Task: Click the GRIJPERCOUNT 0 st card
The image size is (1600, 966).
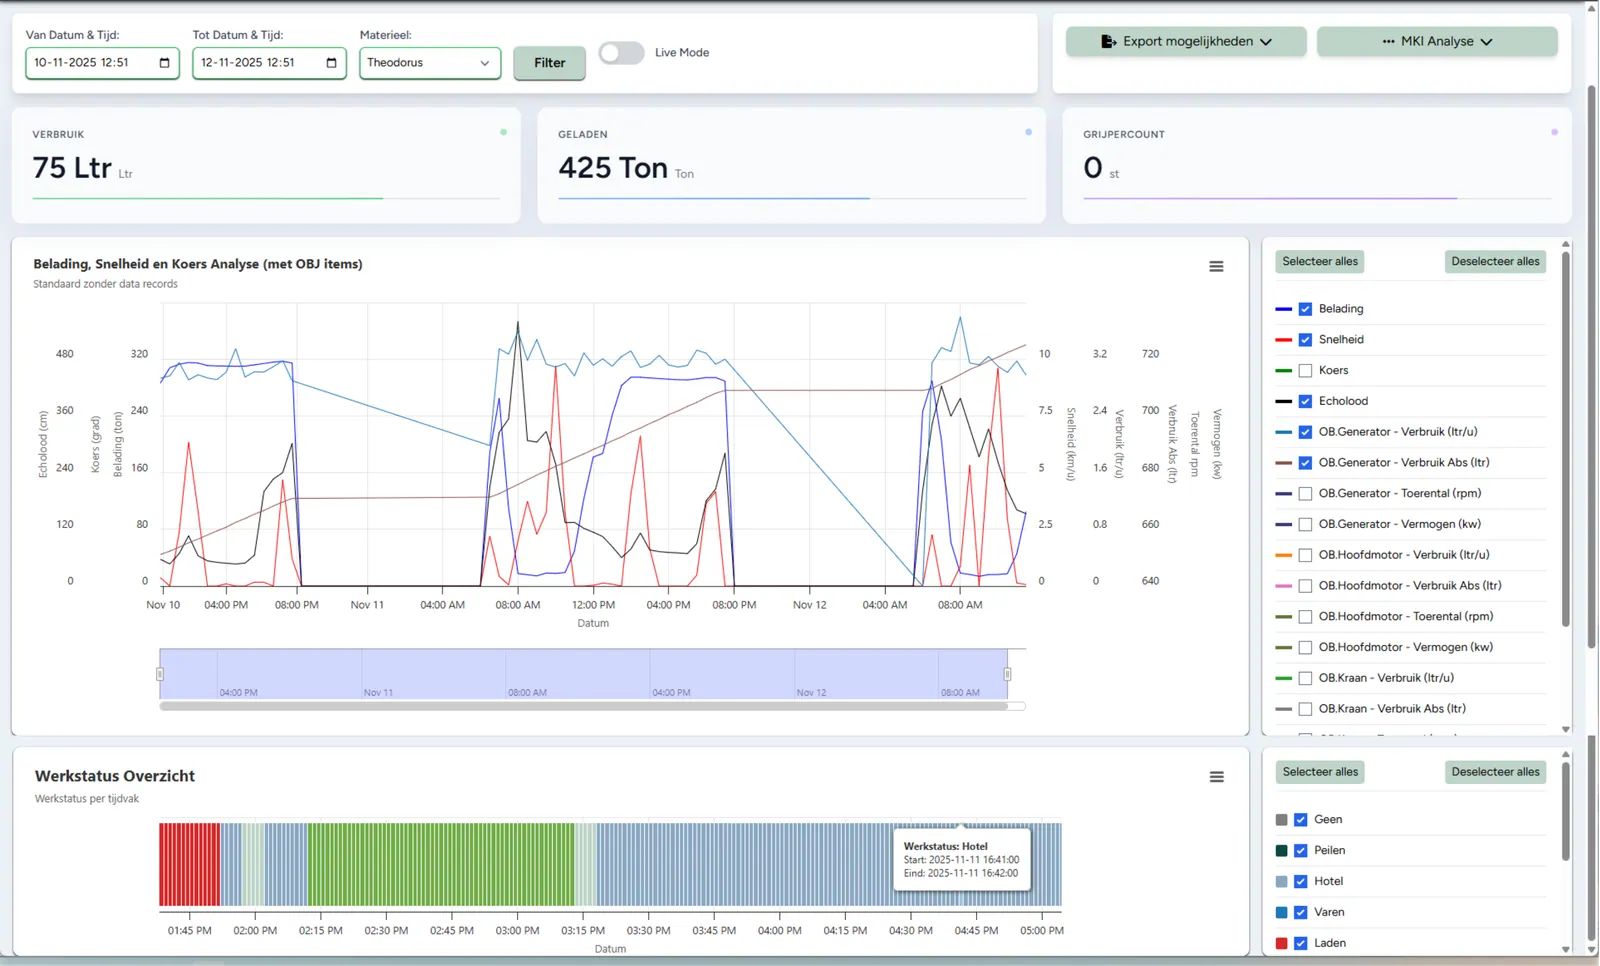Action: 1316,166
